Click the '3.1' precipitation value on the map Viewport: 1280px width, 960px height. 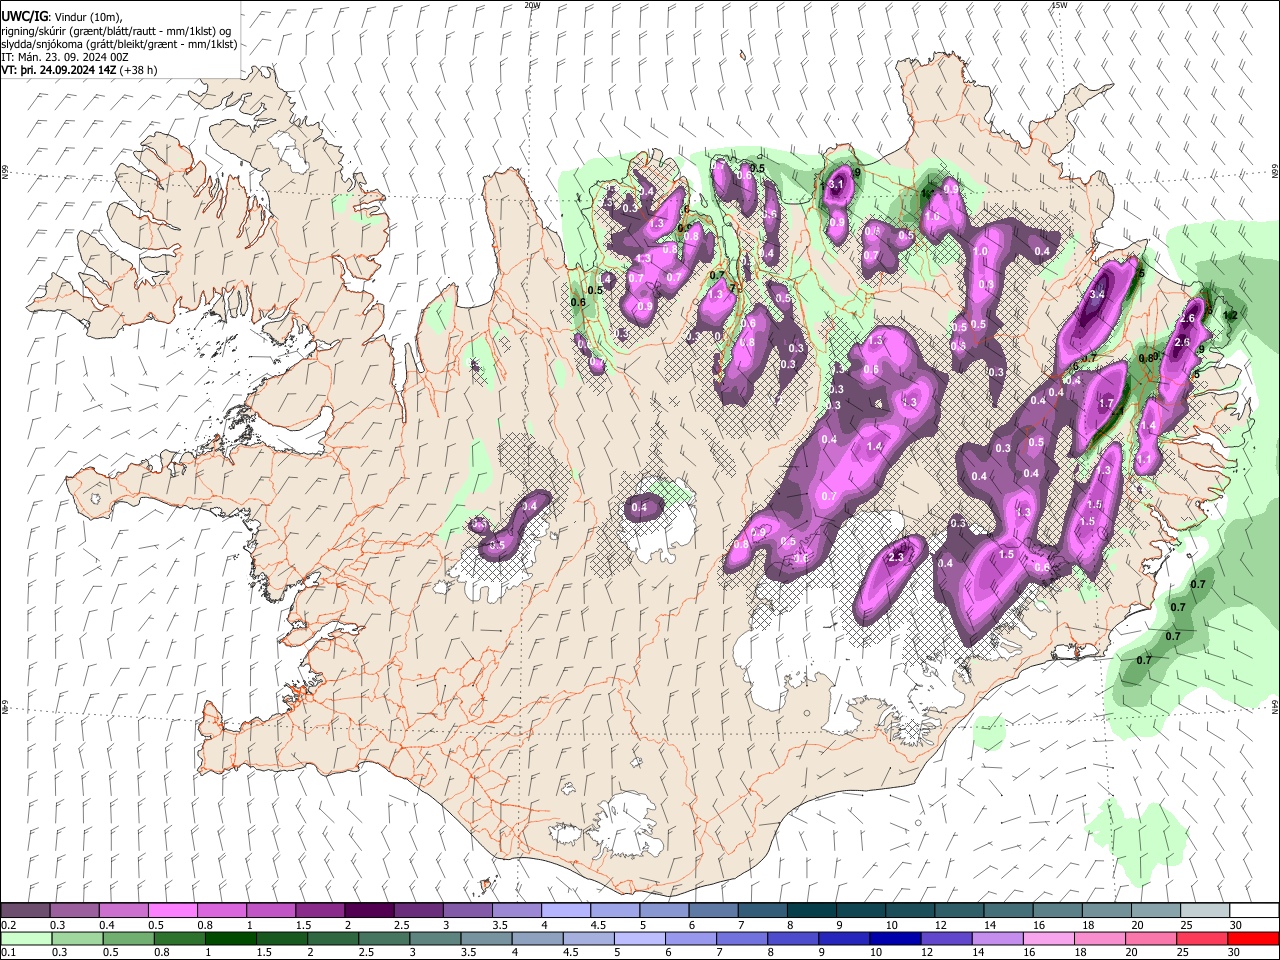836,186
